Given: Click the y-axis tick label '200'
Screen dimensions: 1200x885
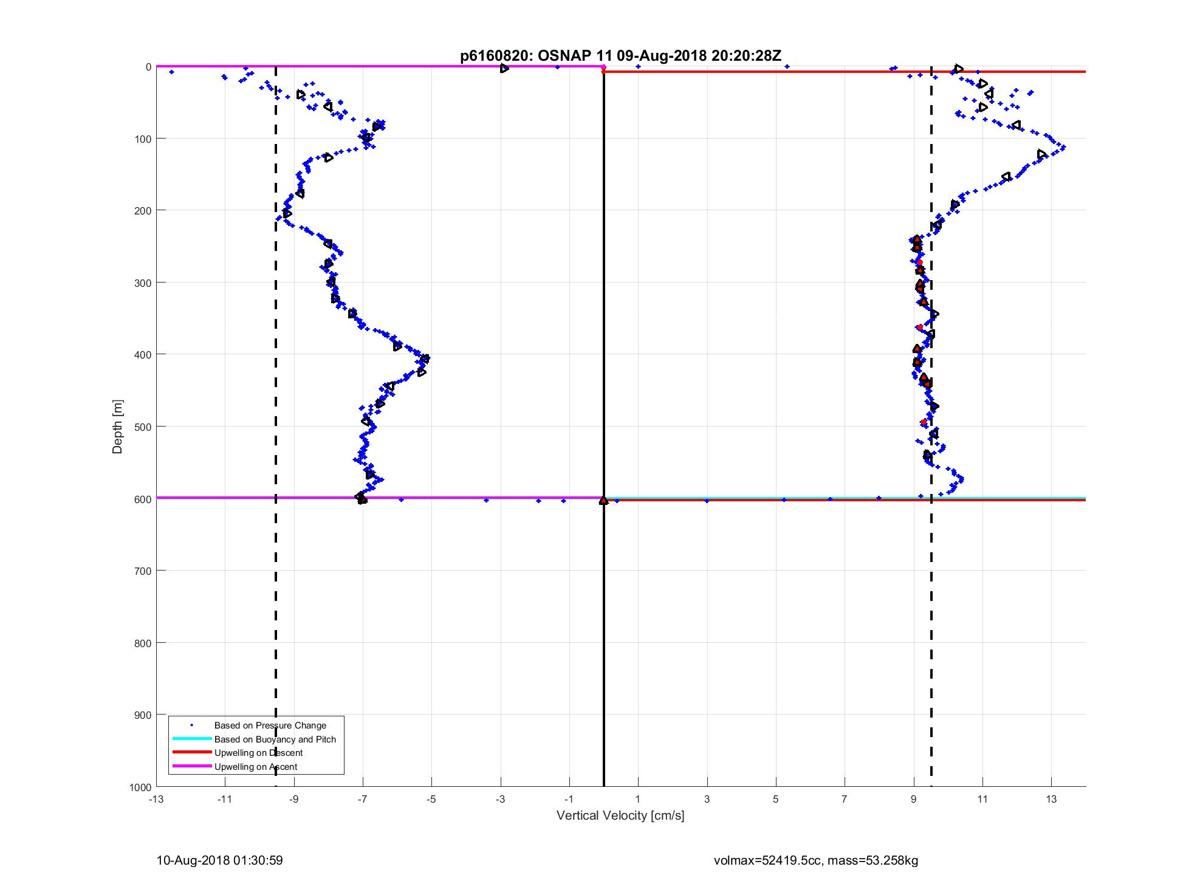Looking at the screenshot, I should 142,211.
